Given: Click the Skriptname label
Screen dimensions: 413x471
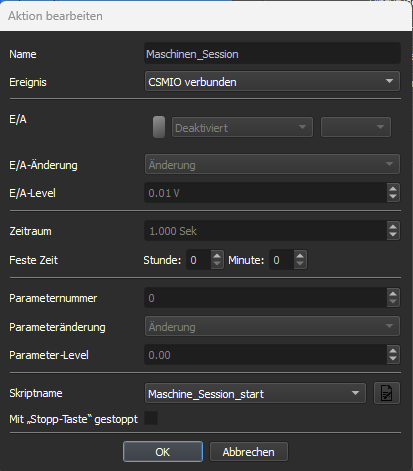Looking at the screenshot, I should pos(36,393).
